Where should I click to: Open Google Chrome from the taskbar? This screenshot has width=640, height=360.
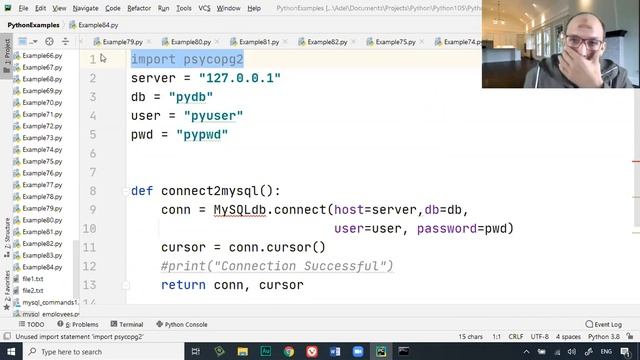point(289,351)
